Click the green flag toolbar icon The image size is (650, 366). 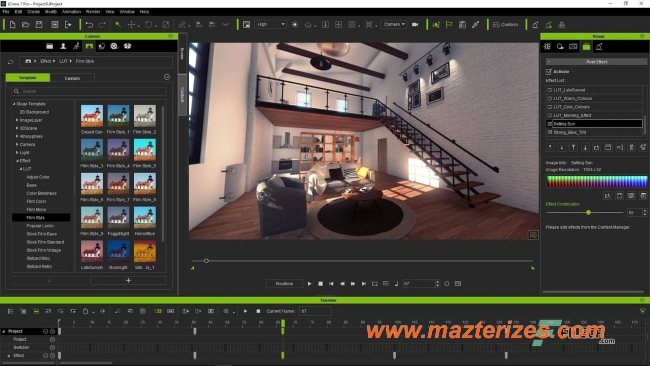449,25
